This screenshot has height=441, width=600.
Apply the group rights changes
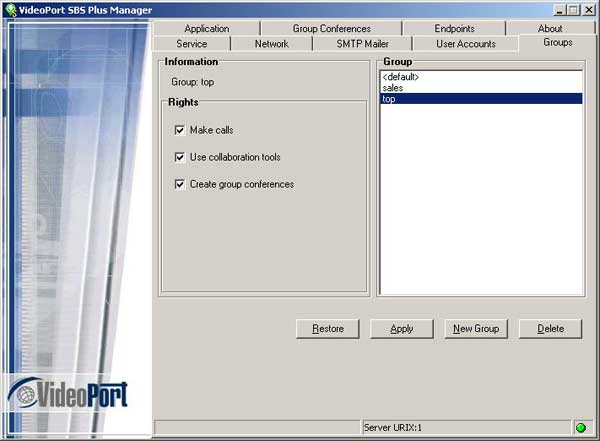coord(402,329)
